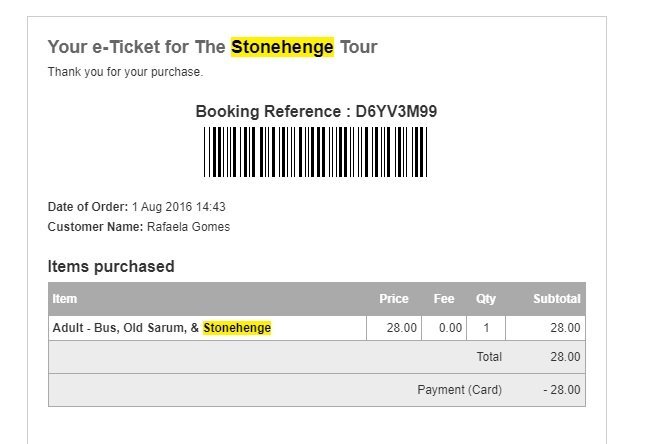The height and width of the screenshot is (444, 657).
Task: Click the quantity cell showing 1
Action: [486, 328]
